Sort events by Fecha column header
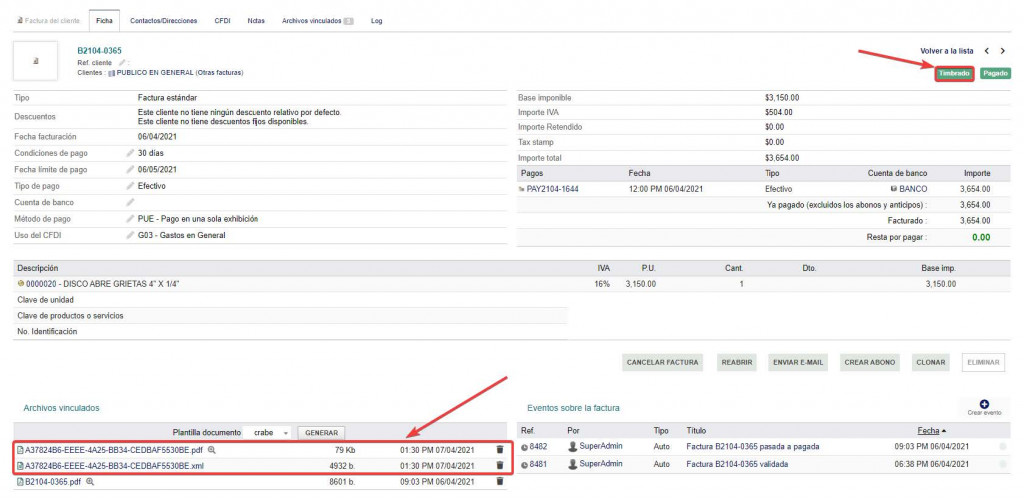This screenshot has height=501, width=1024. coord(931,430)
